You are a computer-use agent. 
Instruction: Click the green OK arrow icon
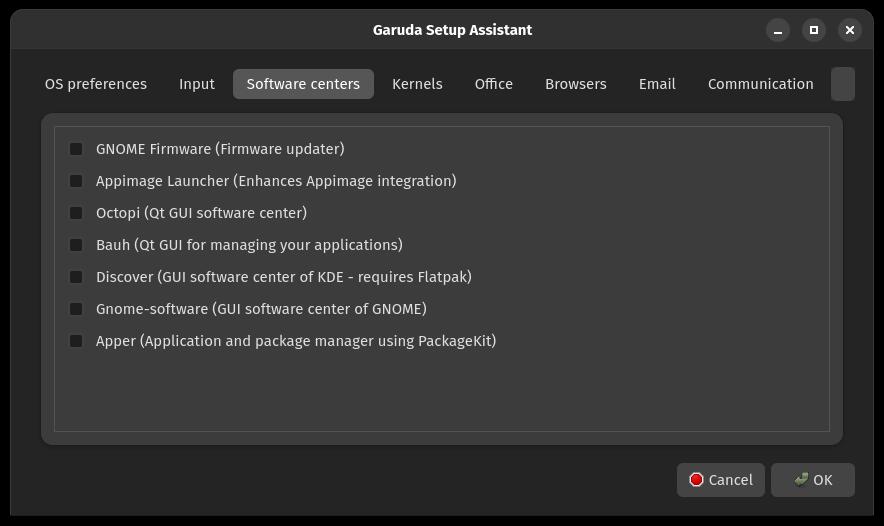[801, 479]
